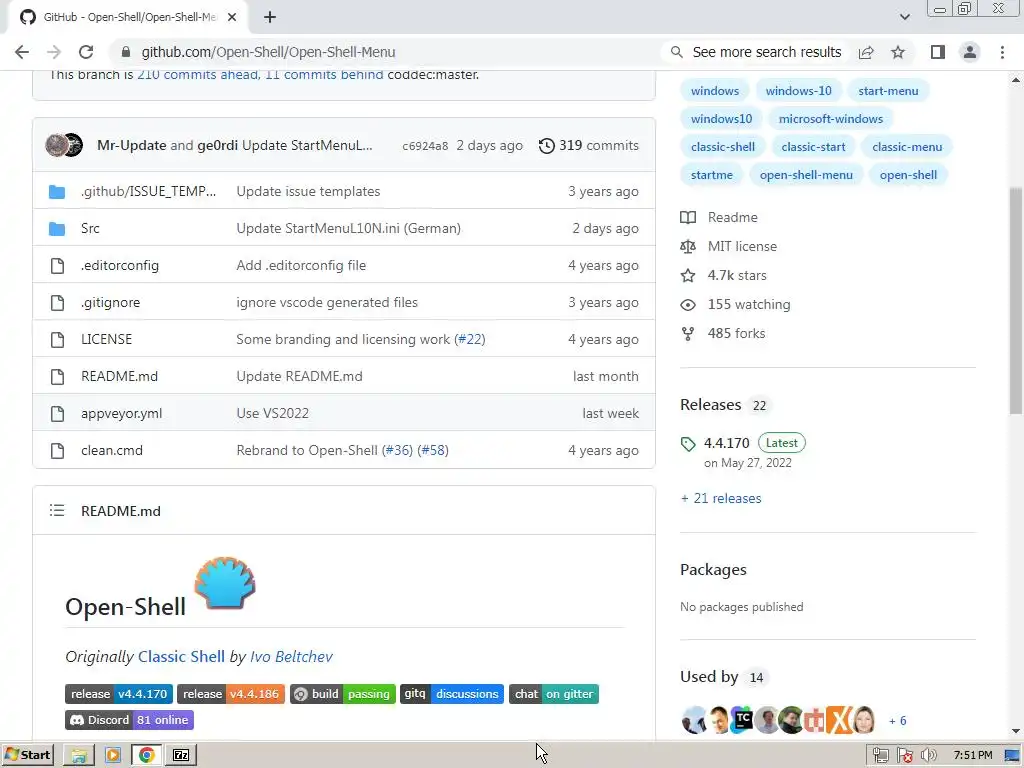Image resolution: width=1024 pixels, height=768 pixels.
Task: Click the taskbar volume speaker icon
Action: click(x=928, y=756)
